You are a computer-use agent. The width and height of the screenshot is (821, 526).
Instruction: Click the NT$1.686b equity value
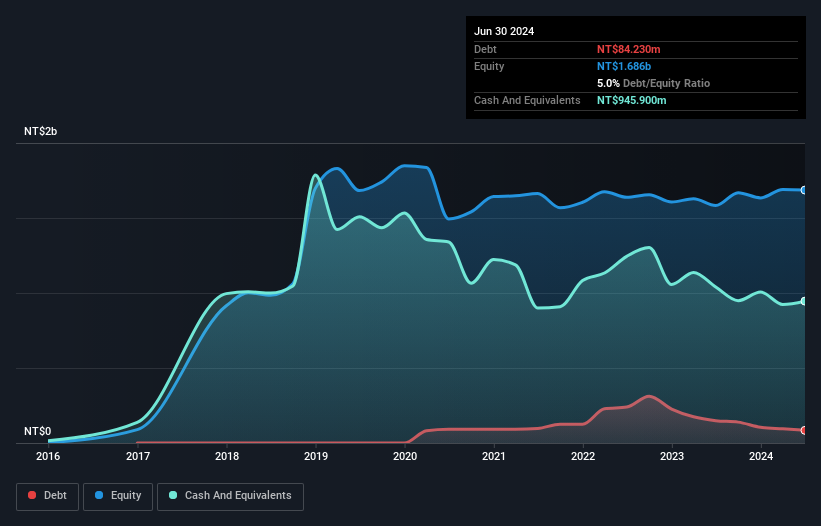tap(624, 66)
